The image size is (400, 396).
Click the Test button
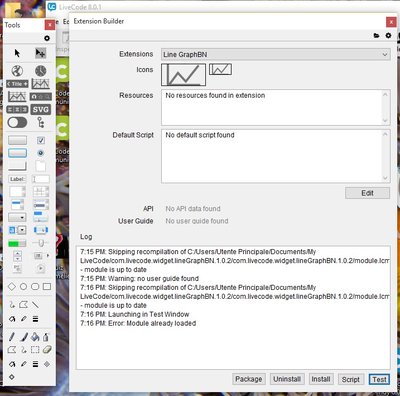tap(379, 379)
